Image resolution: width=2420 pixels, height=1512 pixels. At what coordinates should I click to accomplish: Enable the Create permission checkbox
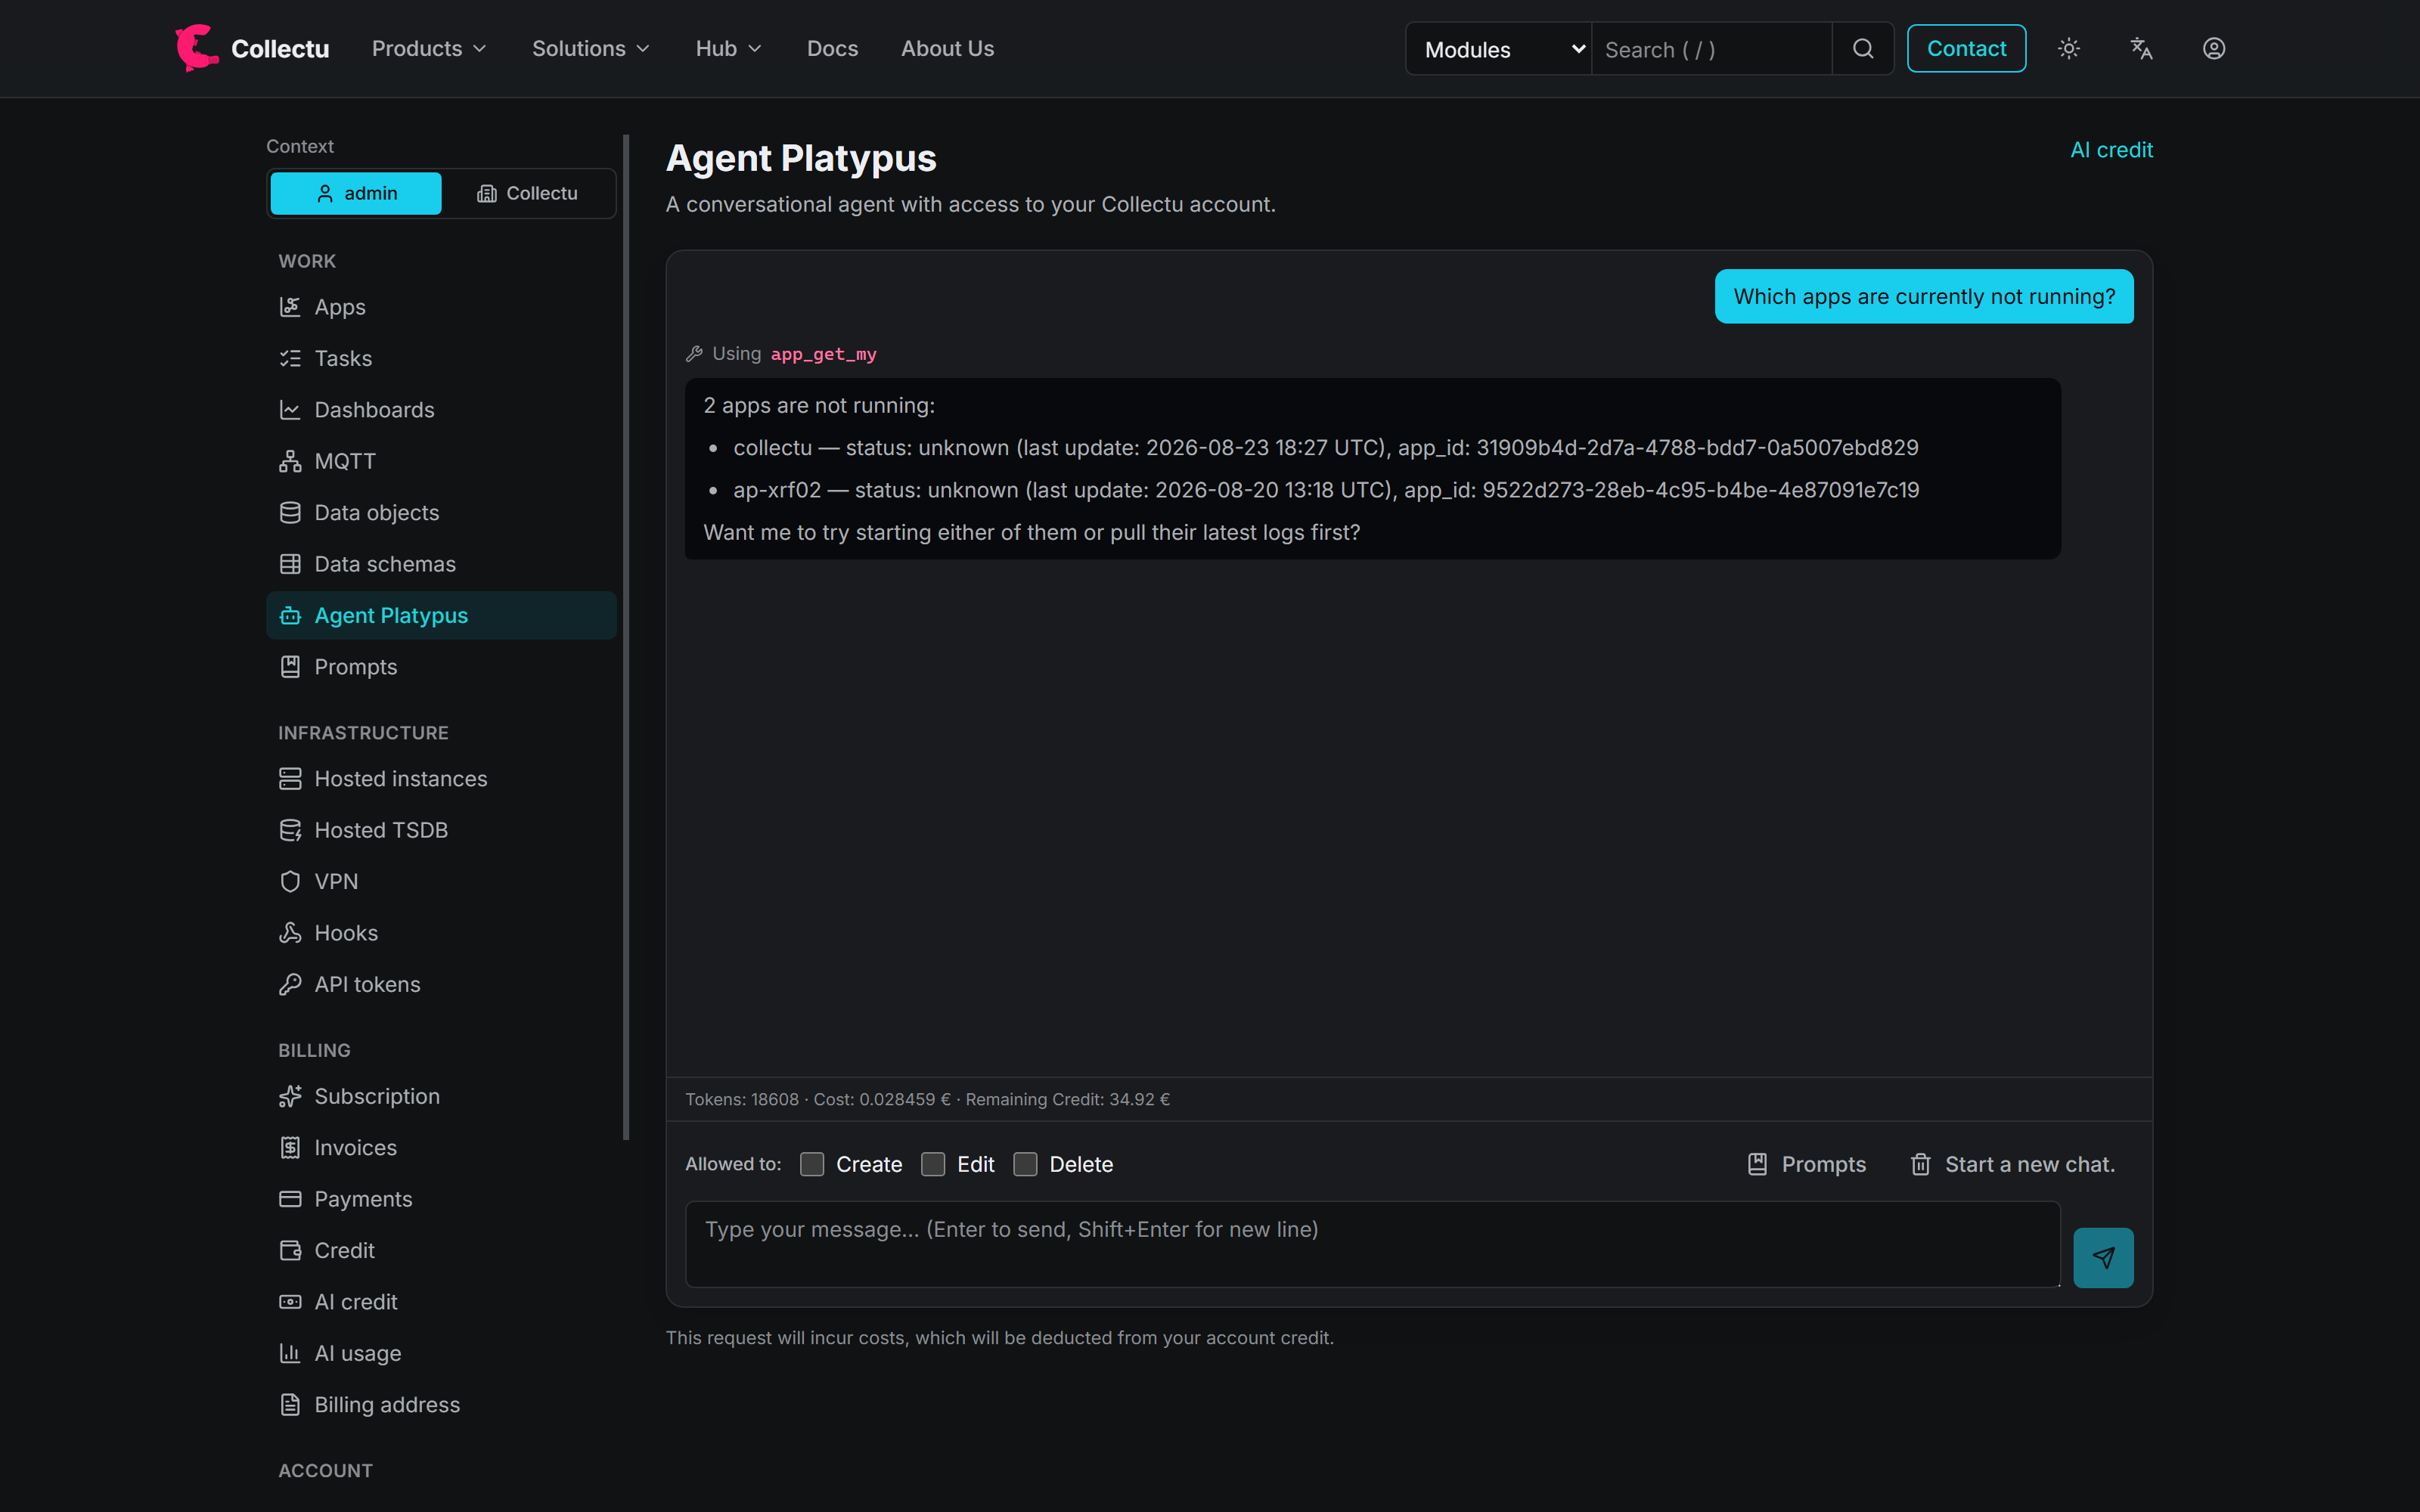pyautogui.click(x=812, y=1164)
